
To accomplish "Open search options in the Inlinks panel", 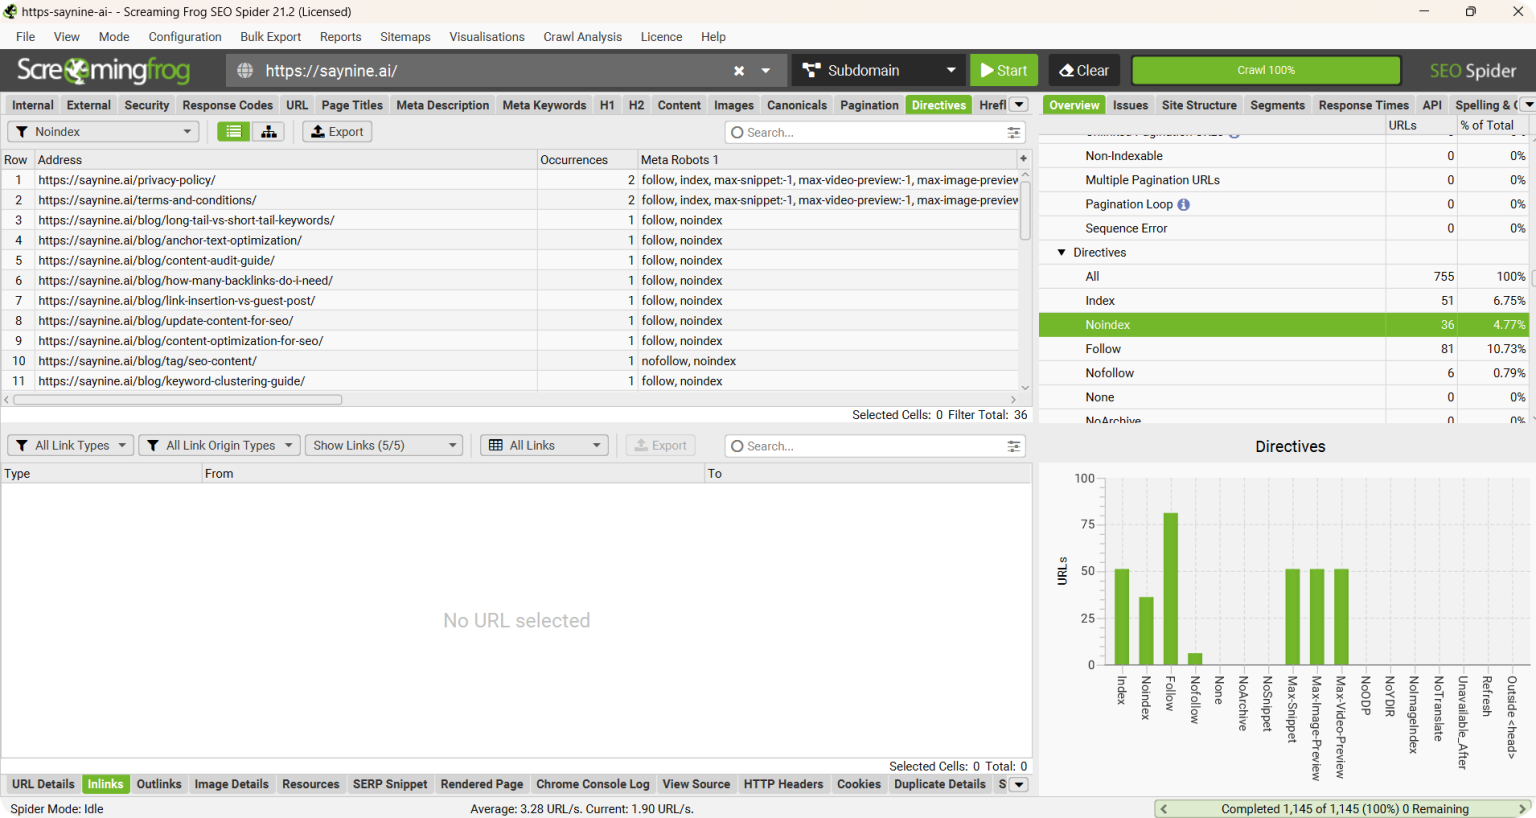I will (1014, 446).
